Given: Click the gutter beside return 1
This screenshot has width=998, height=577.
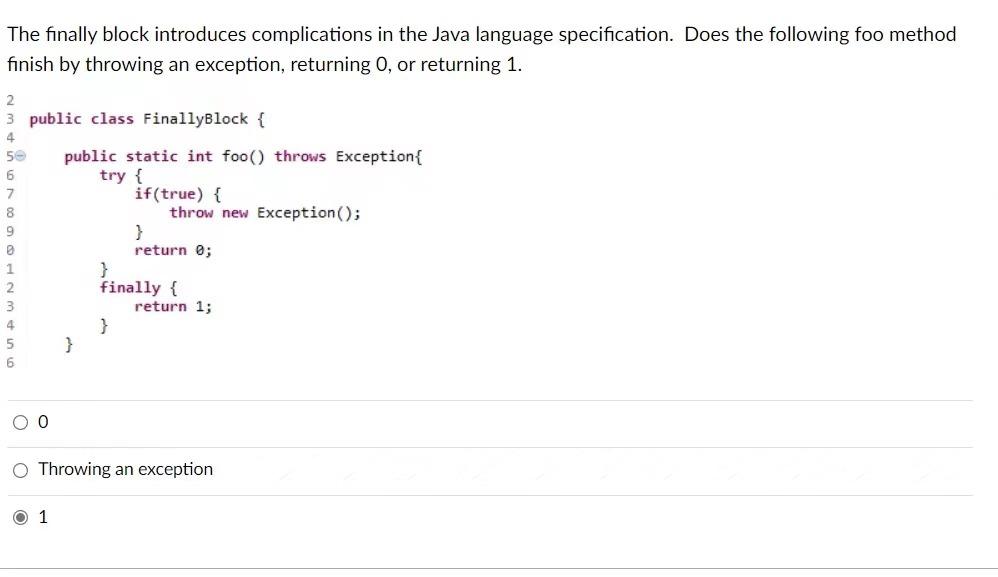Looking at the screenshot, I should click(x=8, y=306).
